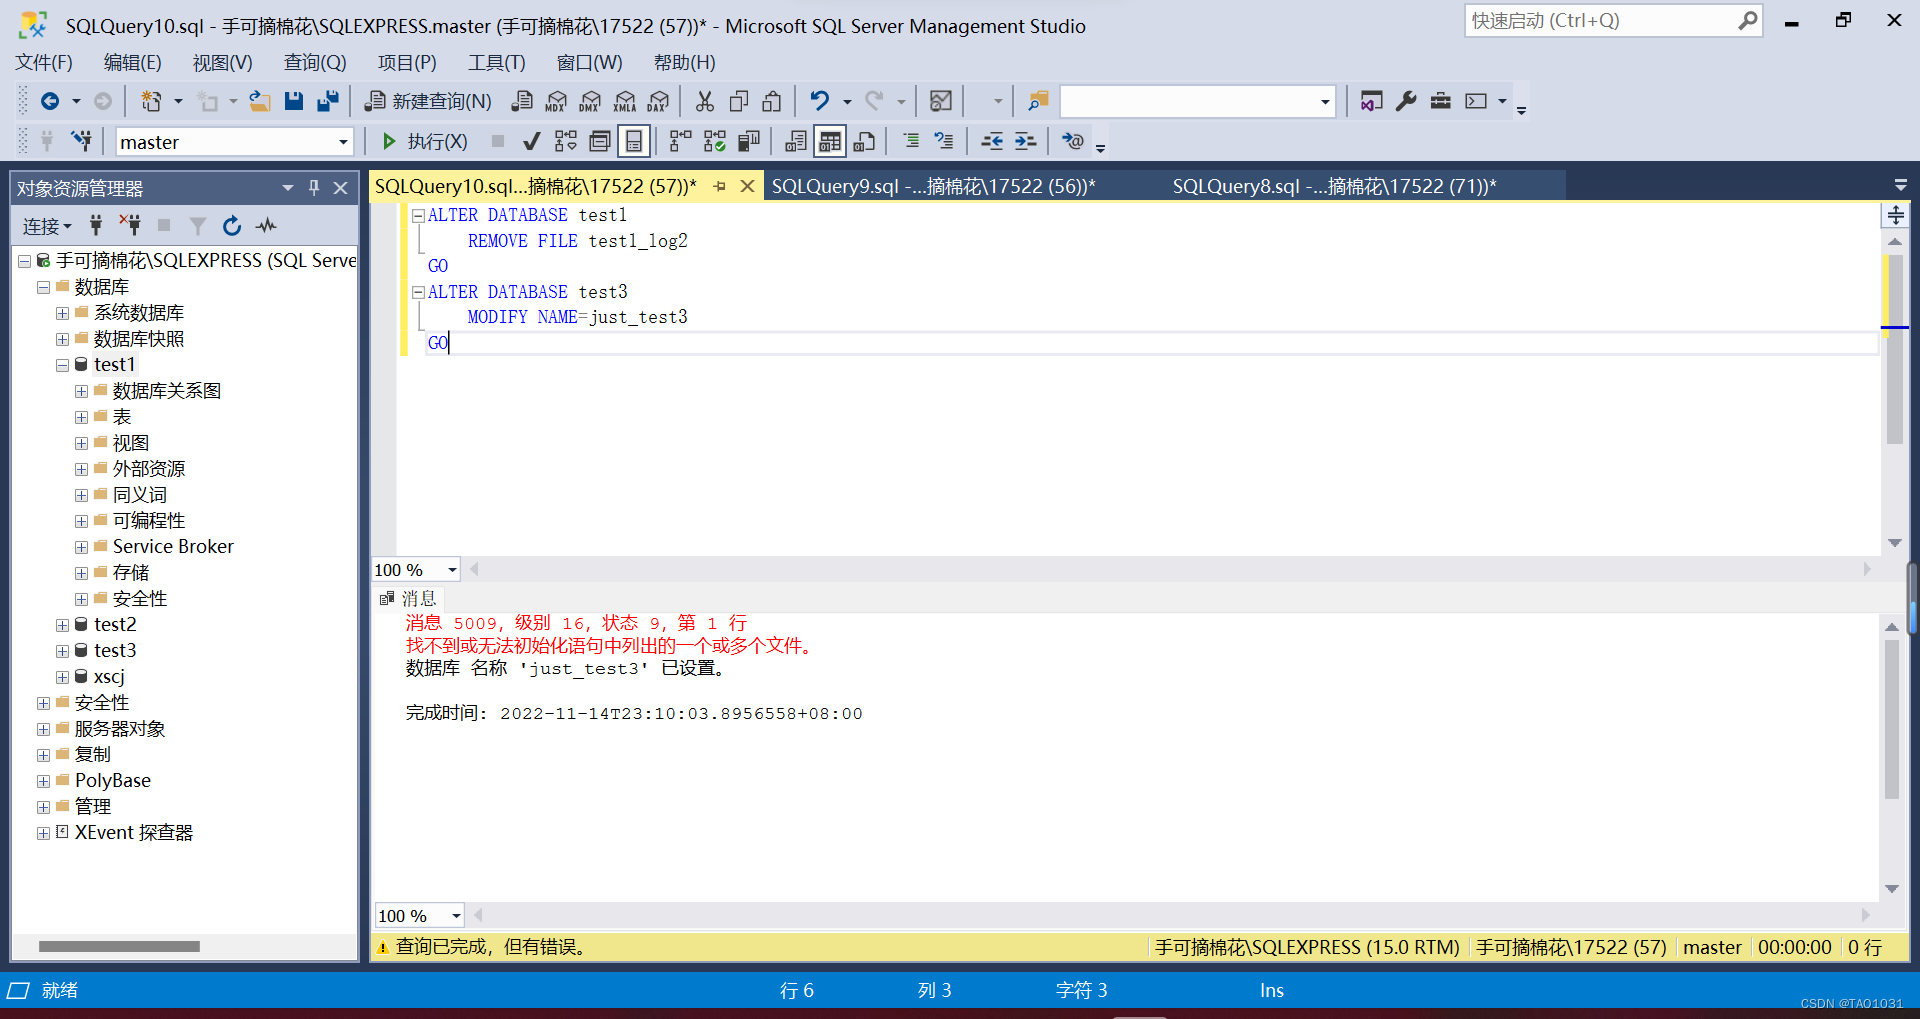
Task: Toggle Include Actual Execution Plan
Action: [680, 141]
